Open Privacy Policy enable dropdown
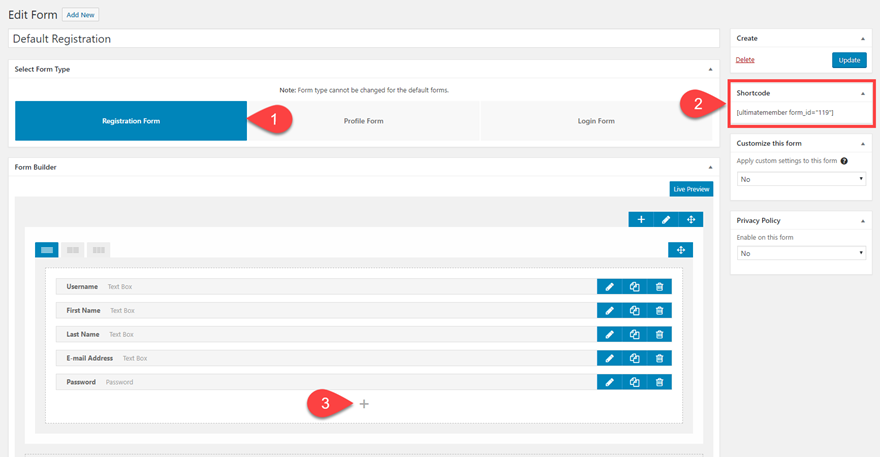The height and width of the screenshot is (457, 880). [x=801, y=253]
